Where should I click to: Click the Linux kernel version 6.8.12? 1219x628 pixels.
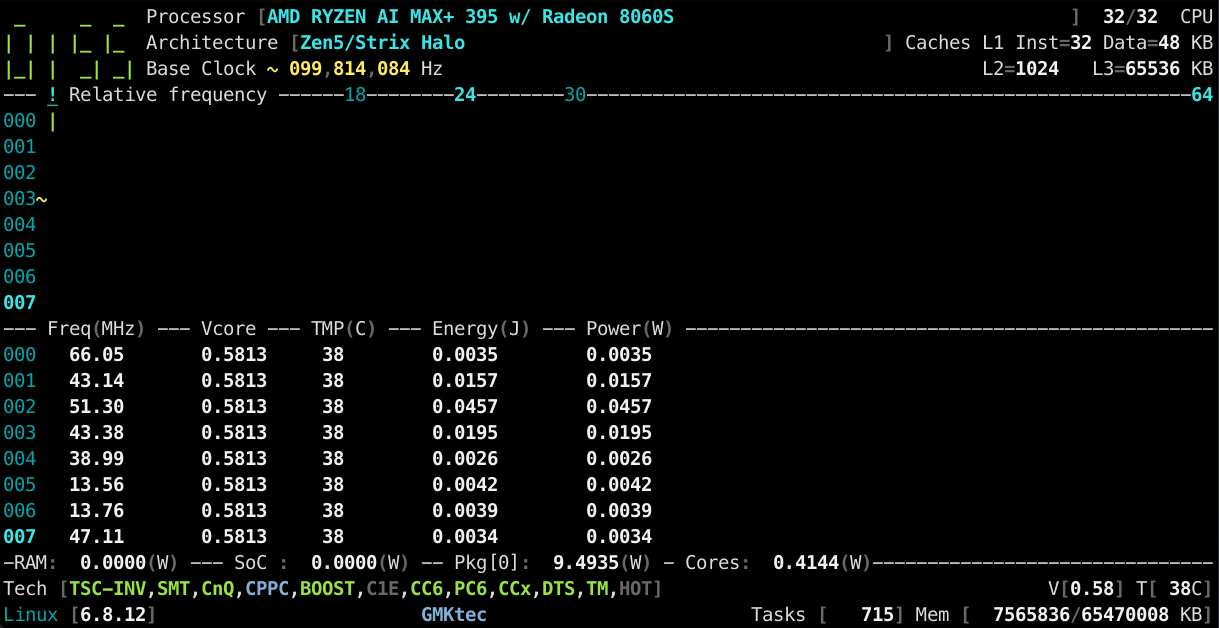113,615
